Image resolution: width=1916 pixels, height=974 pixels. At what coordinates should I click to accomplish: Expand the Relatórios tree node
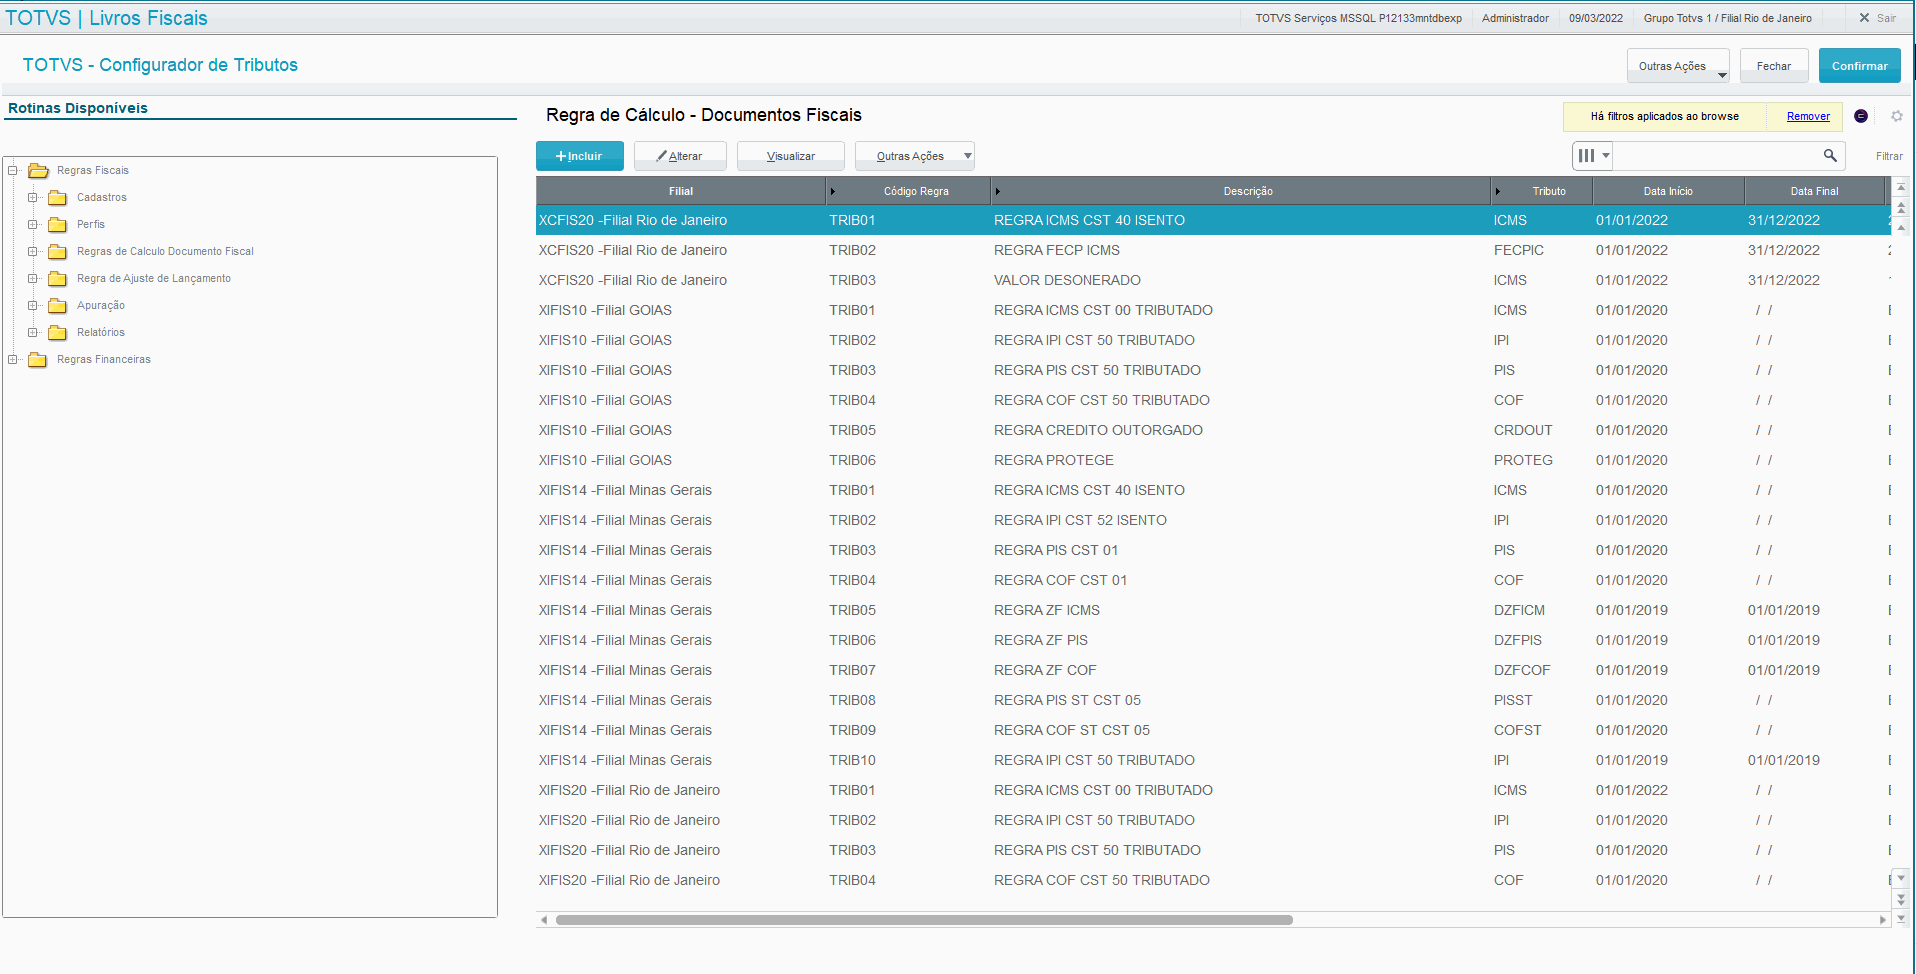coord(33,333)
